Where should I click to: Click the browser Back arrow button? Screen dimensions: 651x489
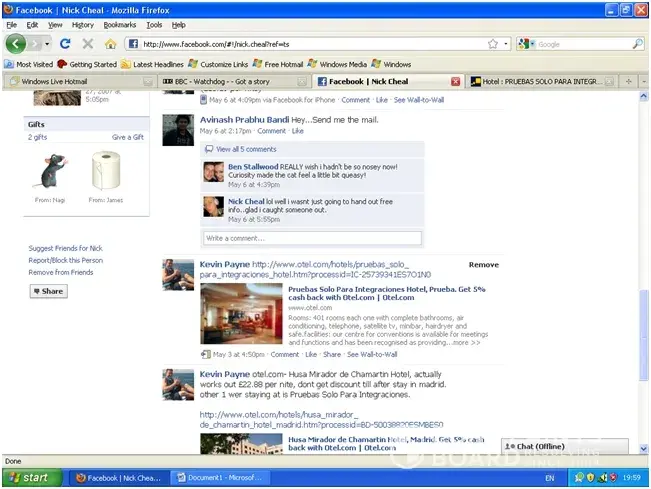pos(16,44)
